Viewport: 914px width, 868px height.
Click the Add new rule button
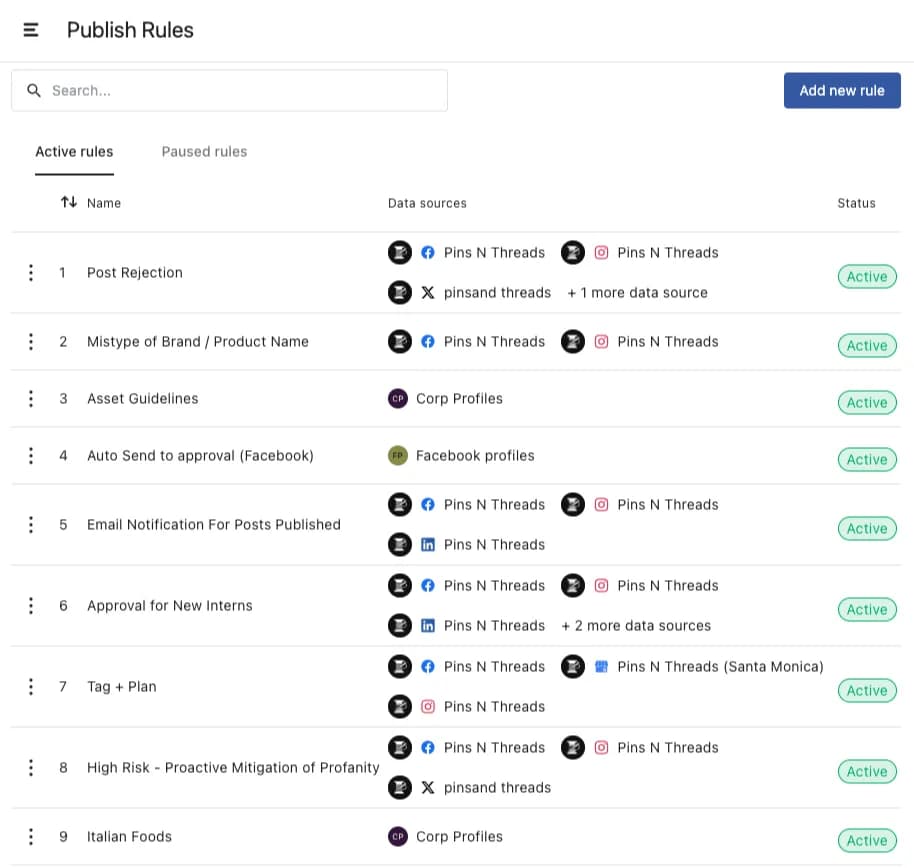(x=842, y=90)
